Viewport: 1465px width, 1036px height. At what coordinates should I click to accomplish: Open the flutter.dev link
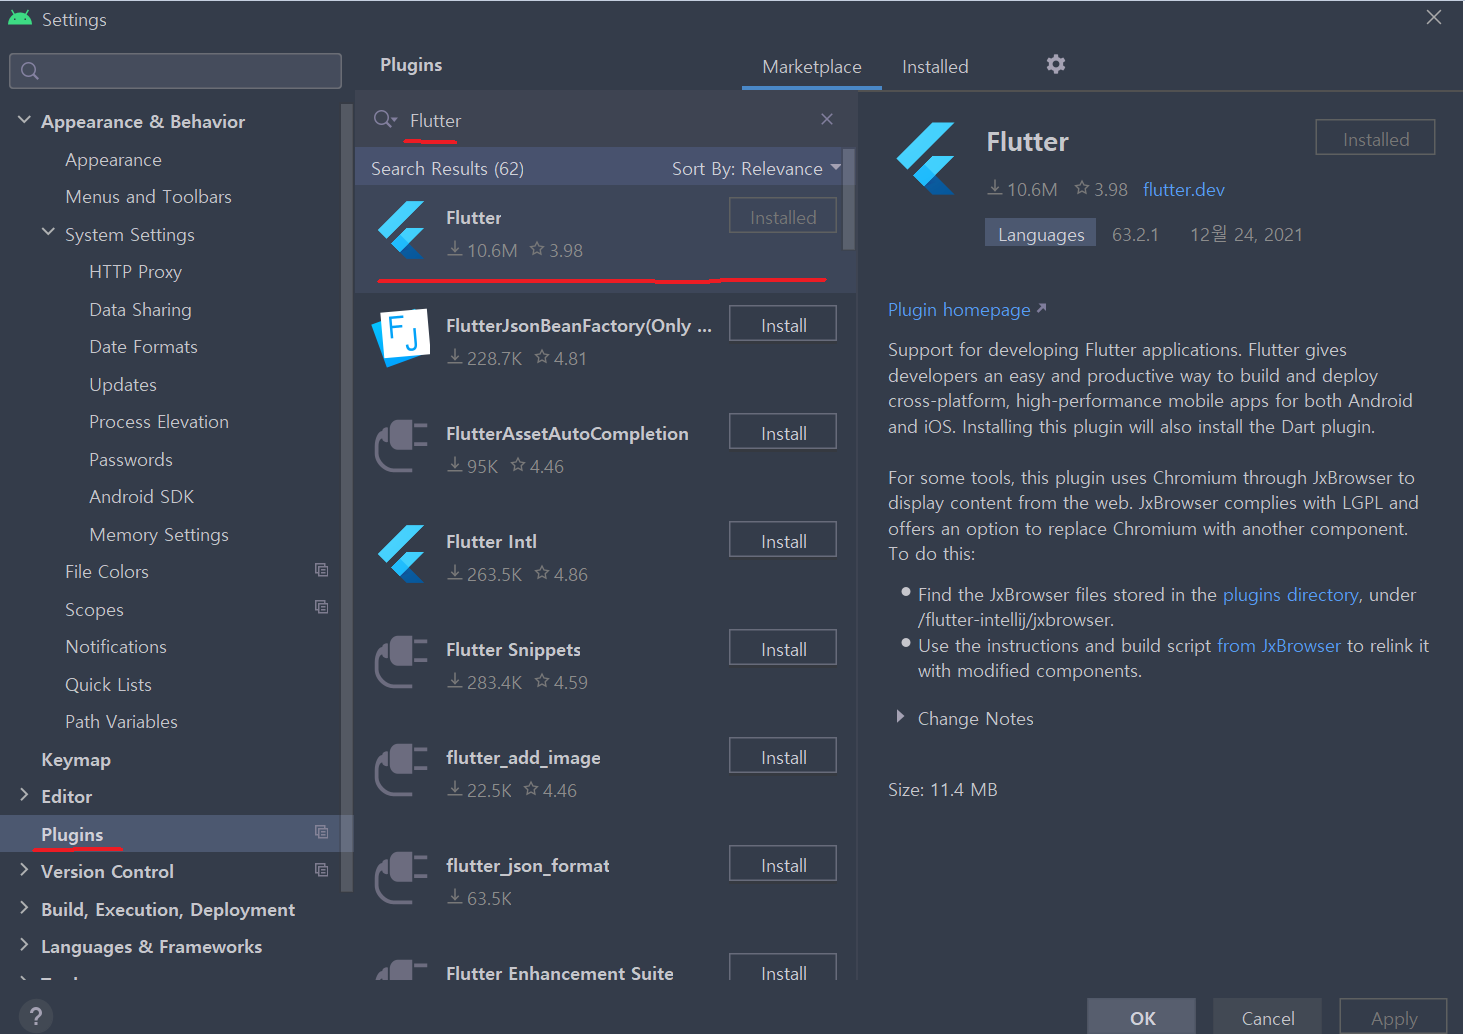1184,190
